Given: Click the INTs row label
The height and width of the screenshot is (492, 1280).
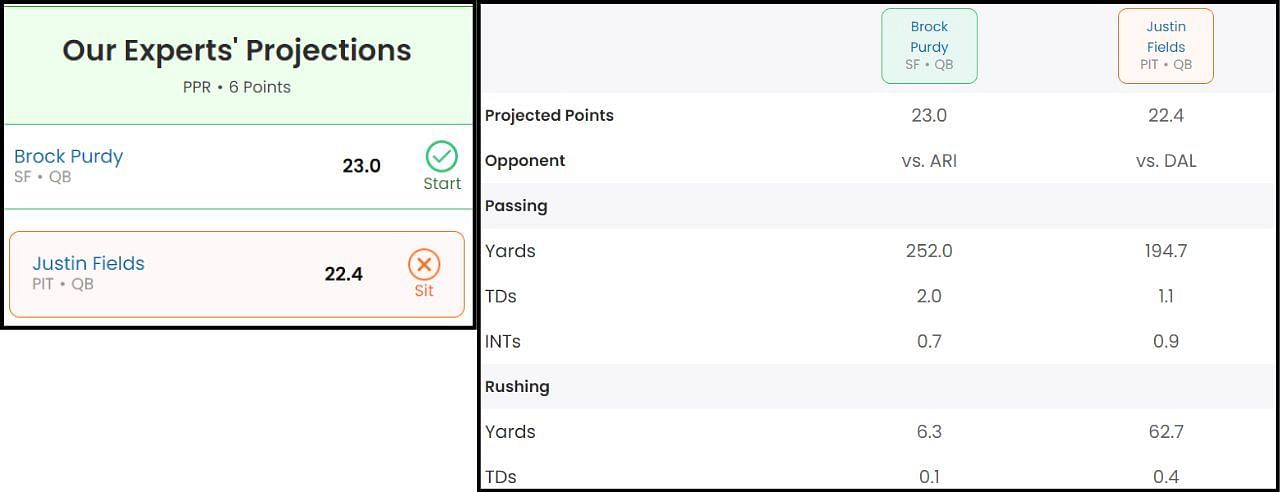Looking at the screenshot, I should pos(502,341).
